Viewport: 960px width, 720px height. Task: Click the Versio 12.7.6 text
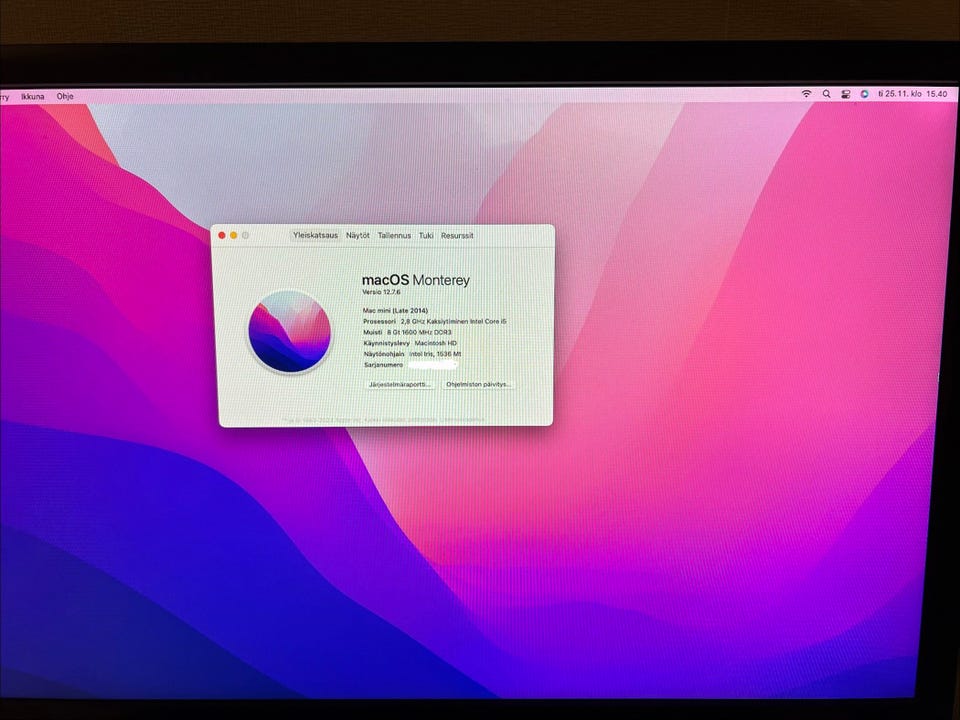pos(381,292)
